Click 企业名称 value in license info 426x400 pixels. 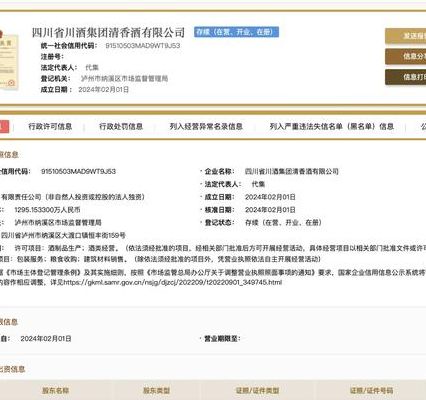tap(292, 171)
